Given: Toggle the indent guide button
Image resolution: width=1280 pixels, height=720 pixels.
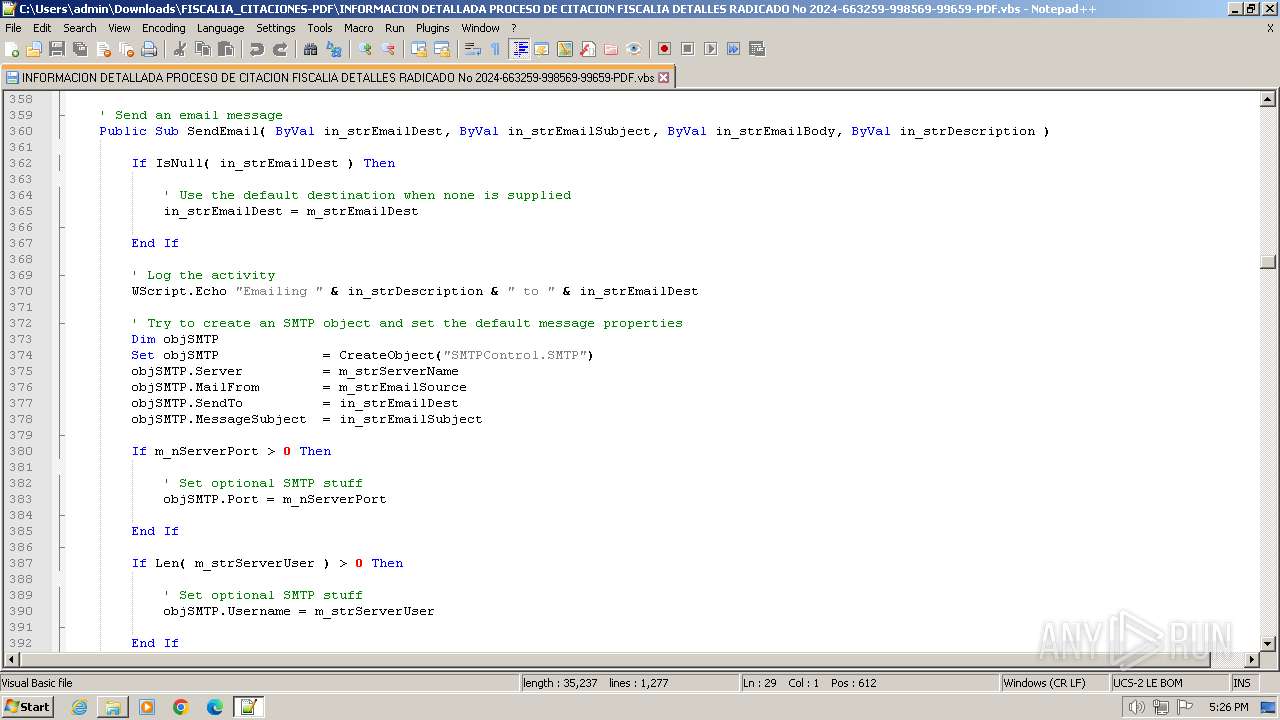Looking at the screenshot, I should tap(520, 49).
